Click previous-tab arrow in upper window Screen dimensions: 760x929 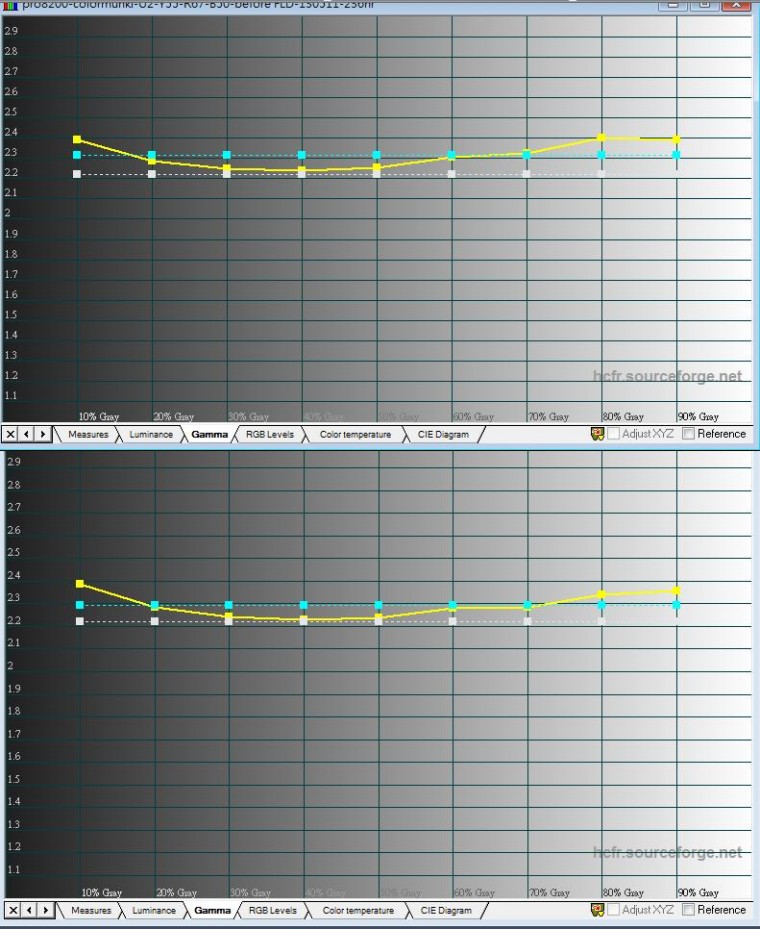click(27, 434)
